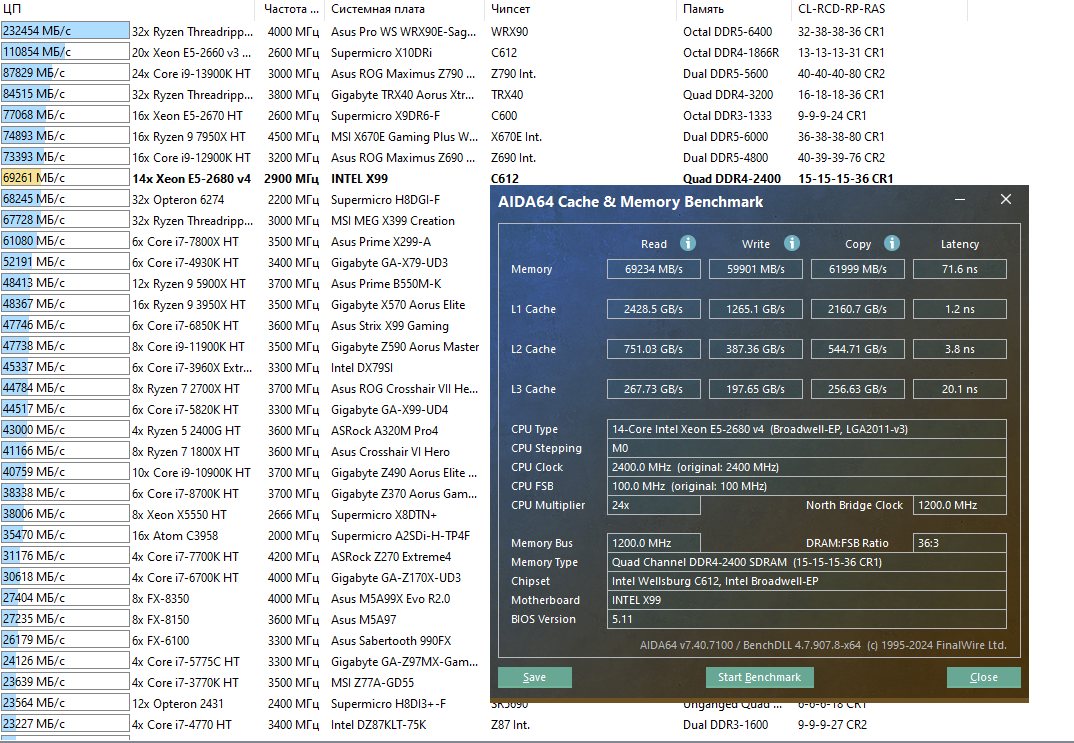Viewport: 1074px width, 743px height.
Task: Click the Copy info icon
Action: click(892, 243)
